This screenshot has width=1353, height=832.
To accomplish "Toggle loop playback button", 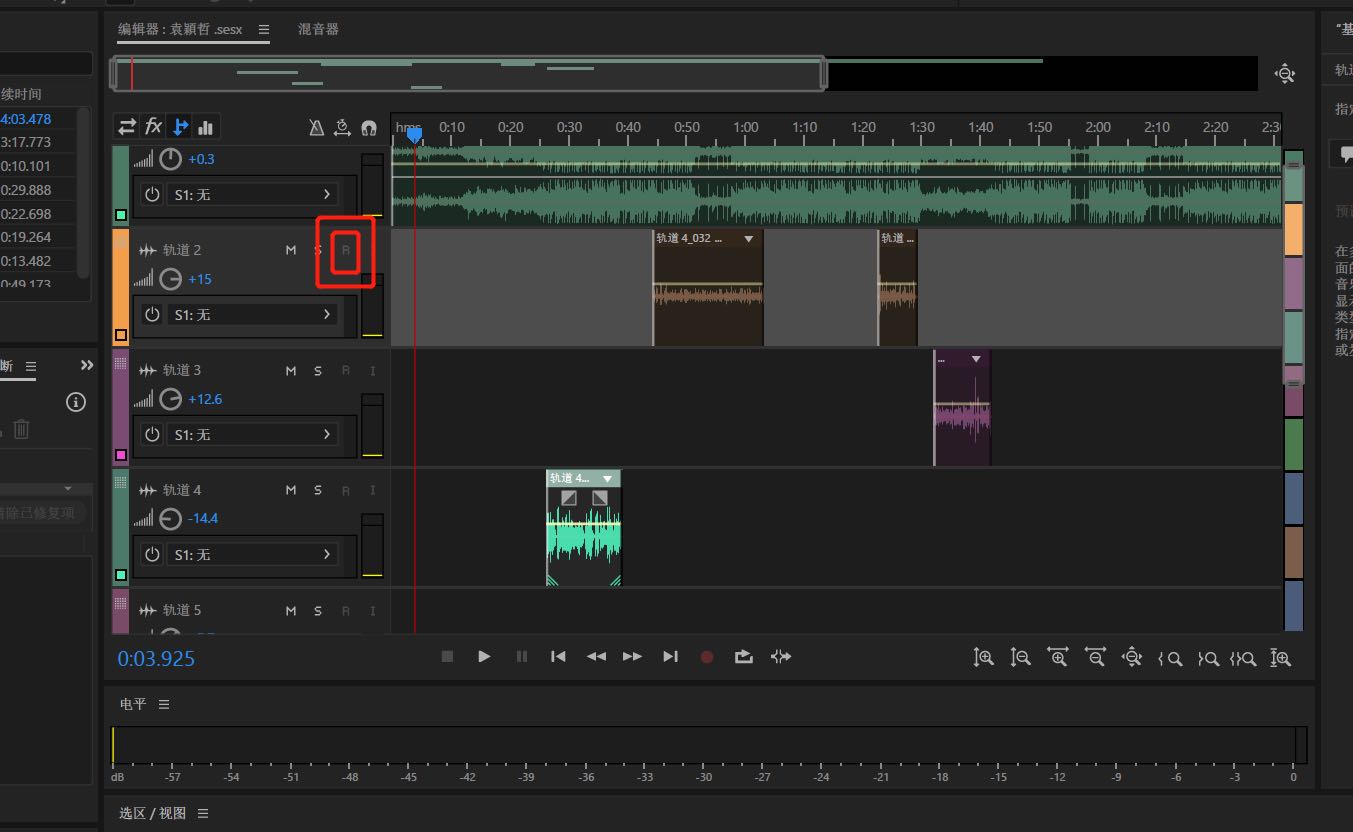I will [x=743, y=657].
